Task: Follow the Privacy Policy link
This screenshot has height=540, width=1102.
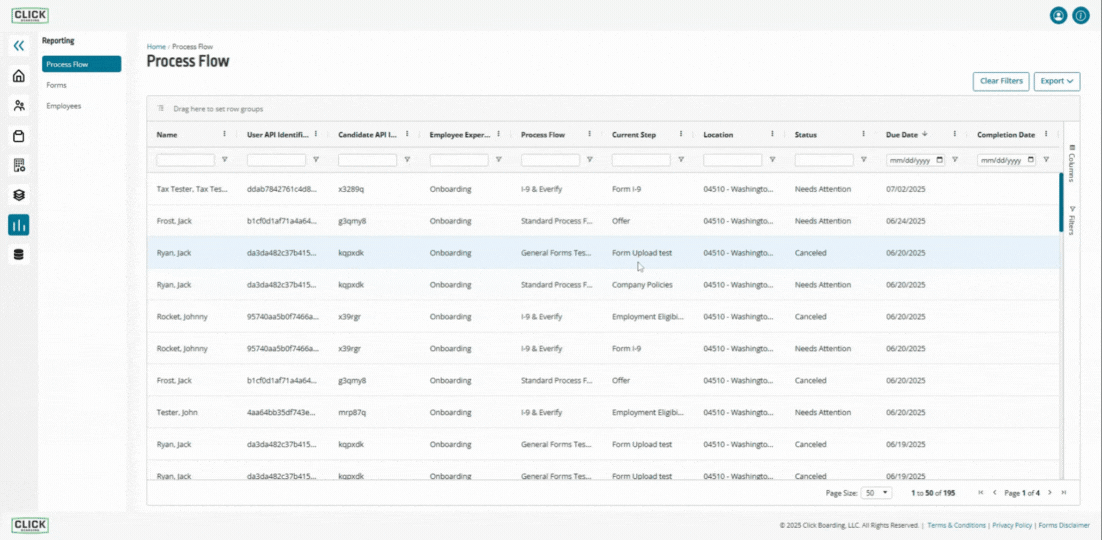Action: (x=1013, y=525)
